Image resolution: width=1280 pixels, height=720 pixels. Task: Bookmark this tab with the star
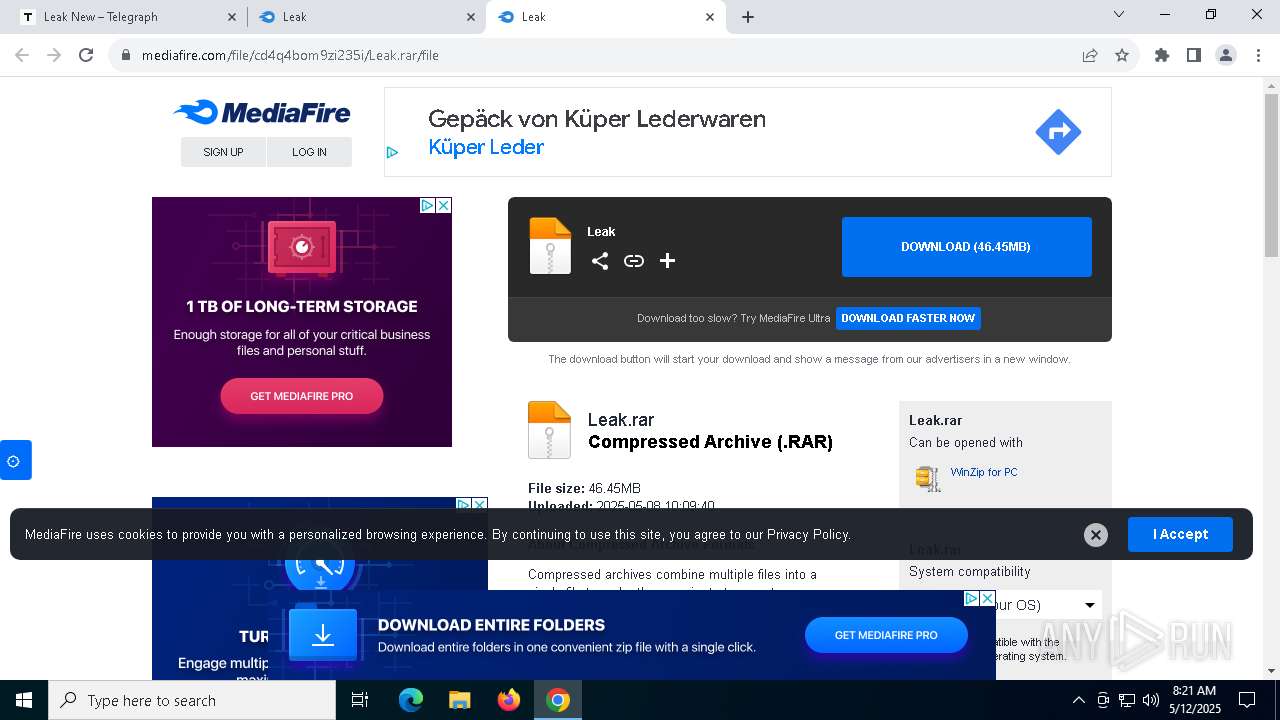1122,56
